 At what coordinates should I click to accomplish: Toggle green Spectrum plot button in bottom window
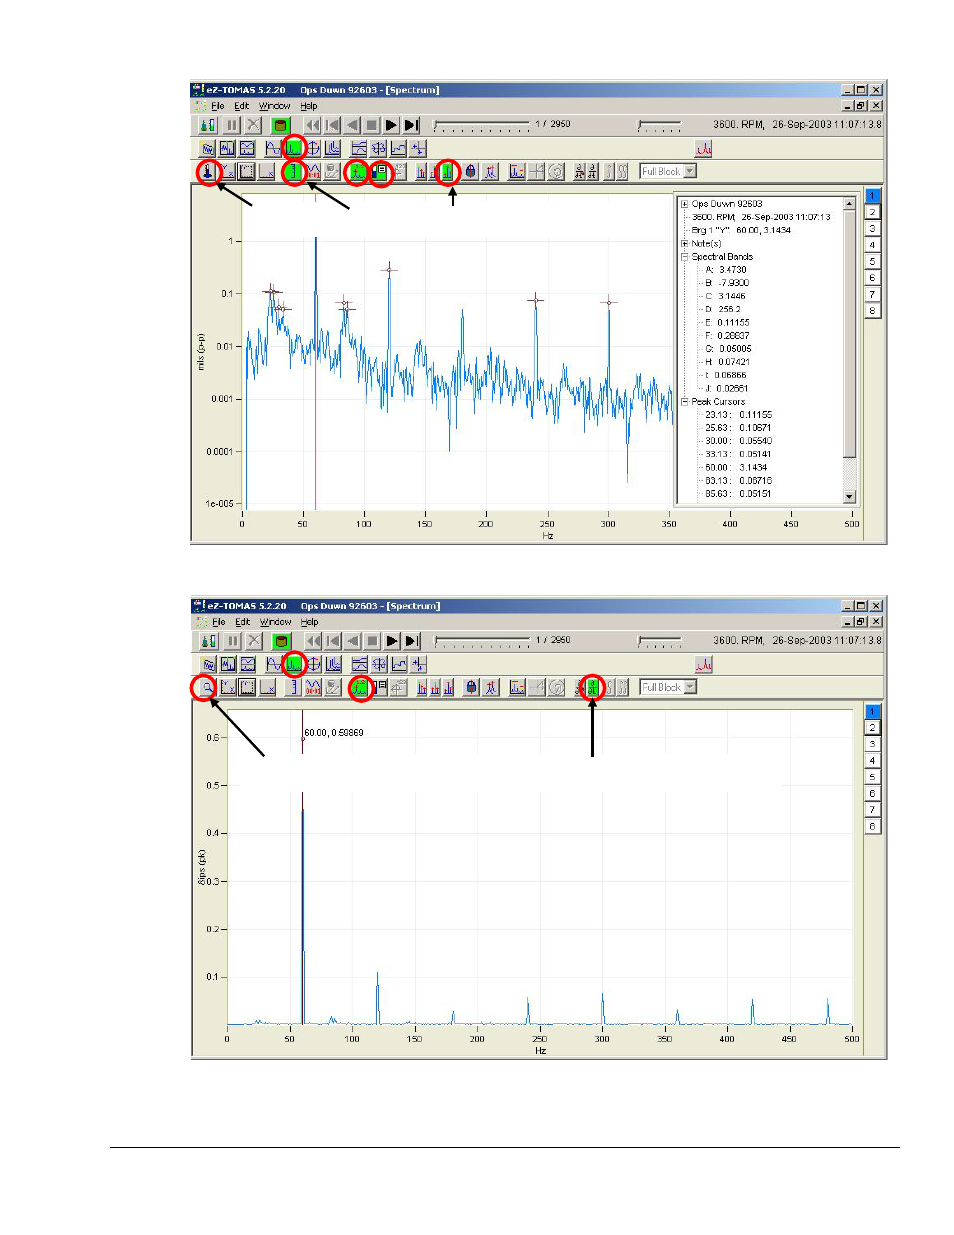pyautogui.click(x=294, y=664)
